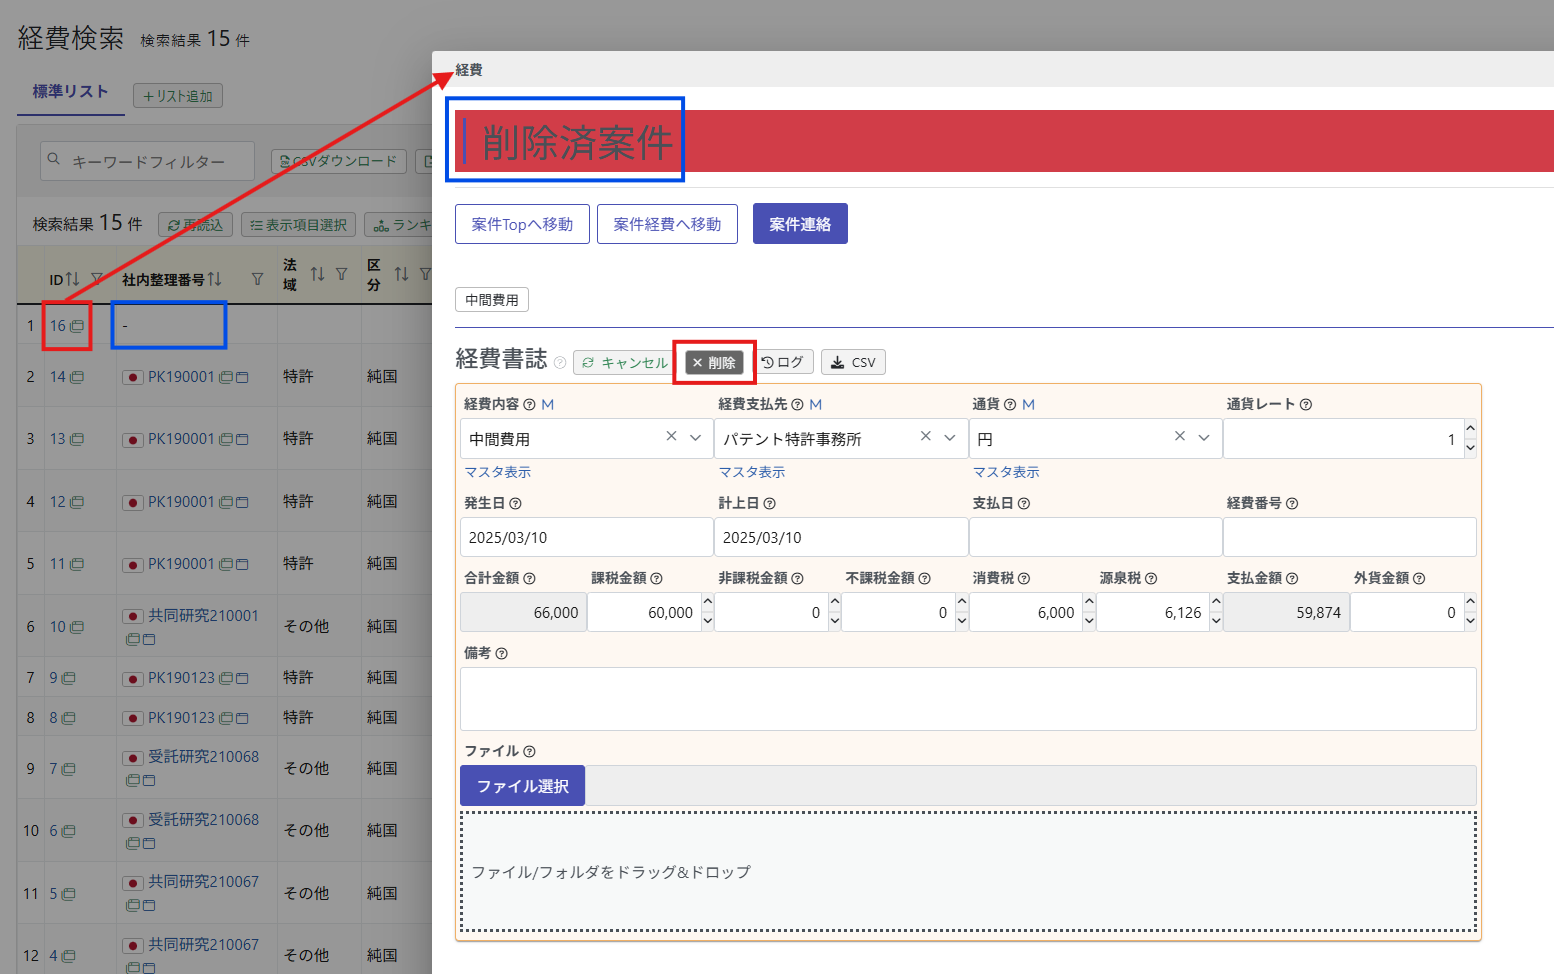The image size is (1554, 974).
Task: Click the 計上日 date field
Action: 841,537
